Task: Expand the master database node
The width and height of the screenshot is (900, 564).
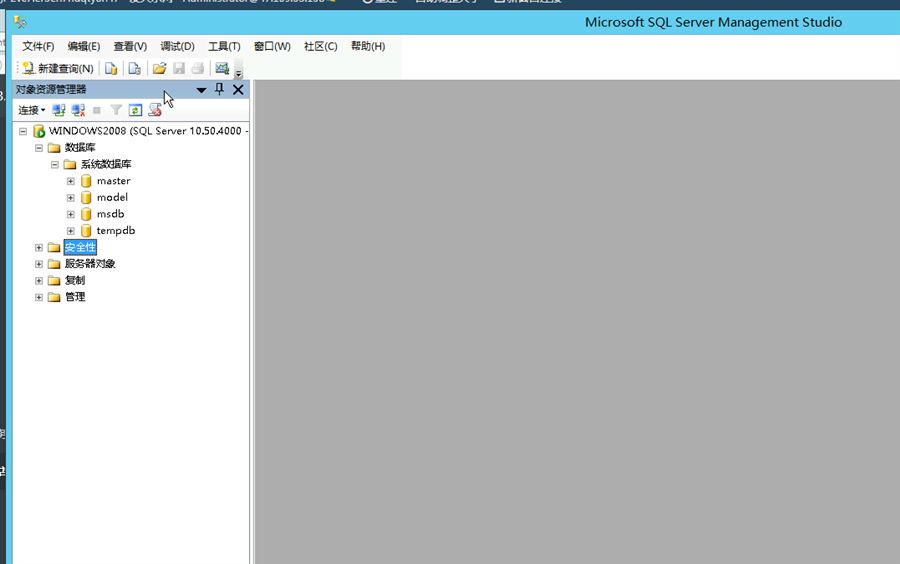Action: click(x=71, y=181)
